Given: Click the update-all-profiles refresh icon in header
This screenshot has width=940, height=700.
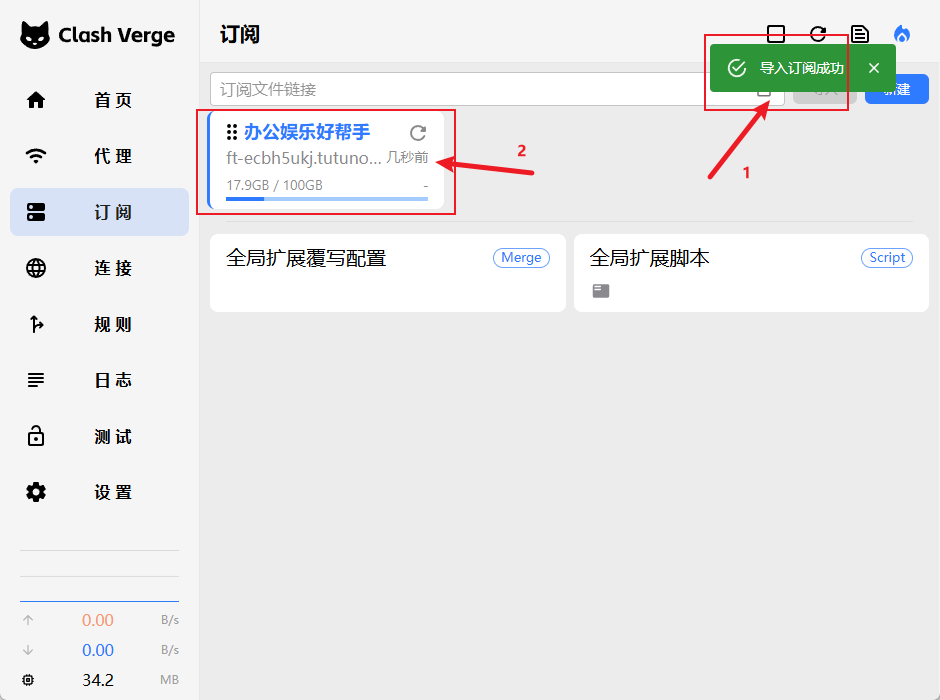Looking at the screenshot, I should coord(818,34).
